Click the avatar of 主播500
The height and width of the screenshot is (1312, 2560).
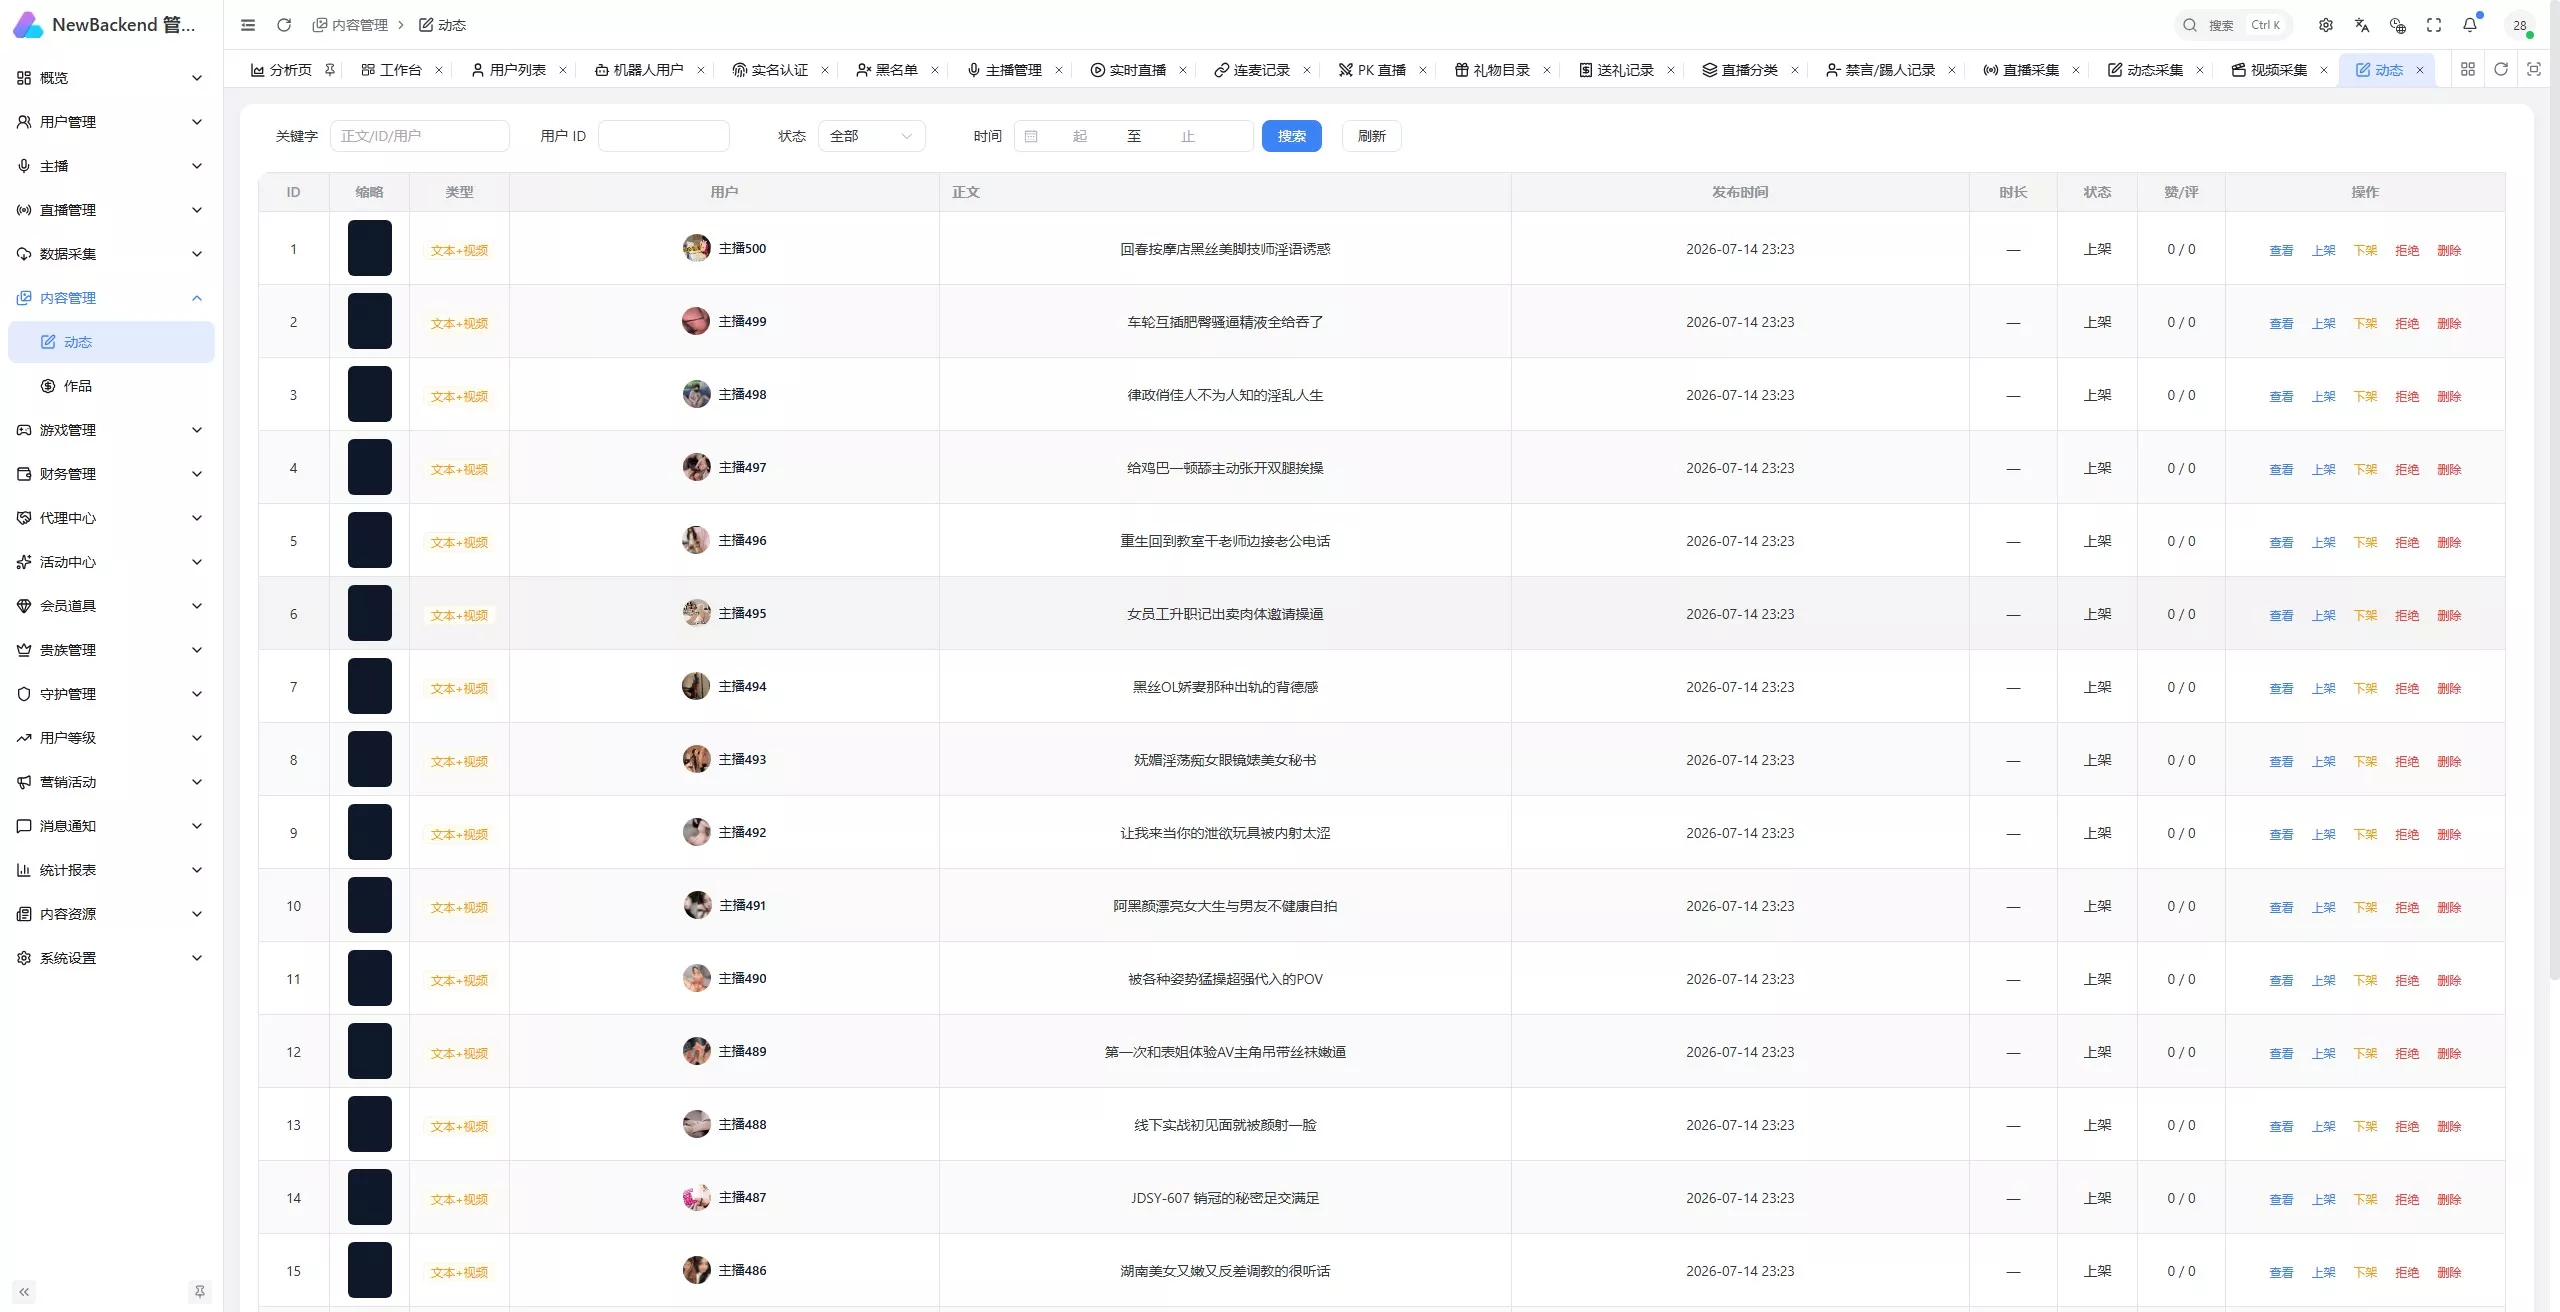[x=696, y=248]
